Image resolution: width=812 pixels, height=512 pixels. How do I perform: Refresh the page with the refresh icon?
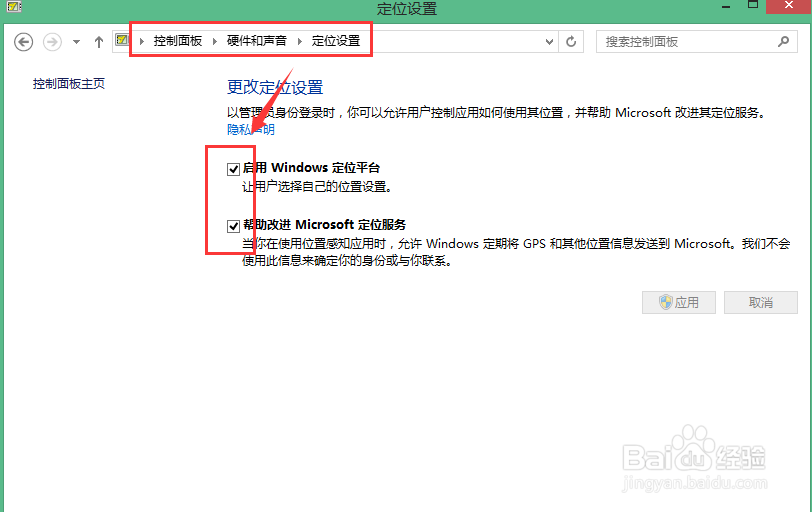click(x=571, y=41)
